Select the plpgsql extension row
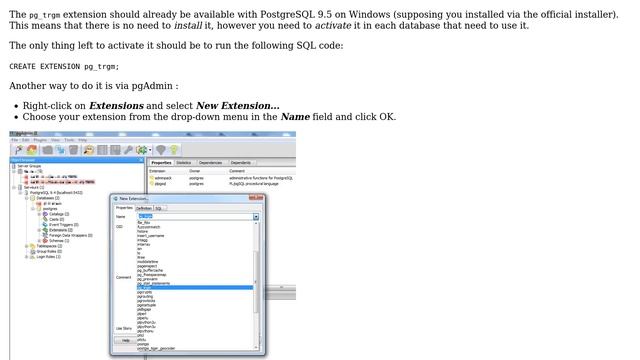Image resolution: width=640 pixels, height=360 pixels. [x=222, y=184]
